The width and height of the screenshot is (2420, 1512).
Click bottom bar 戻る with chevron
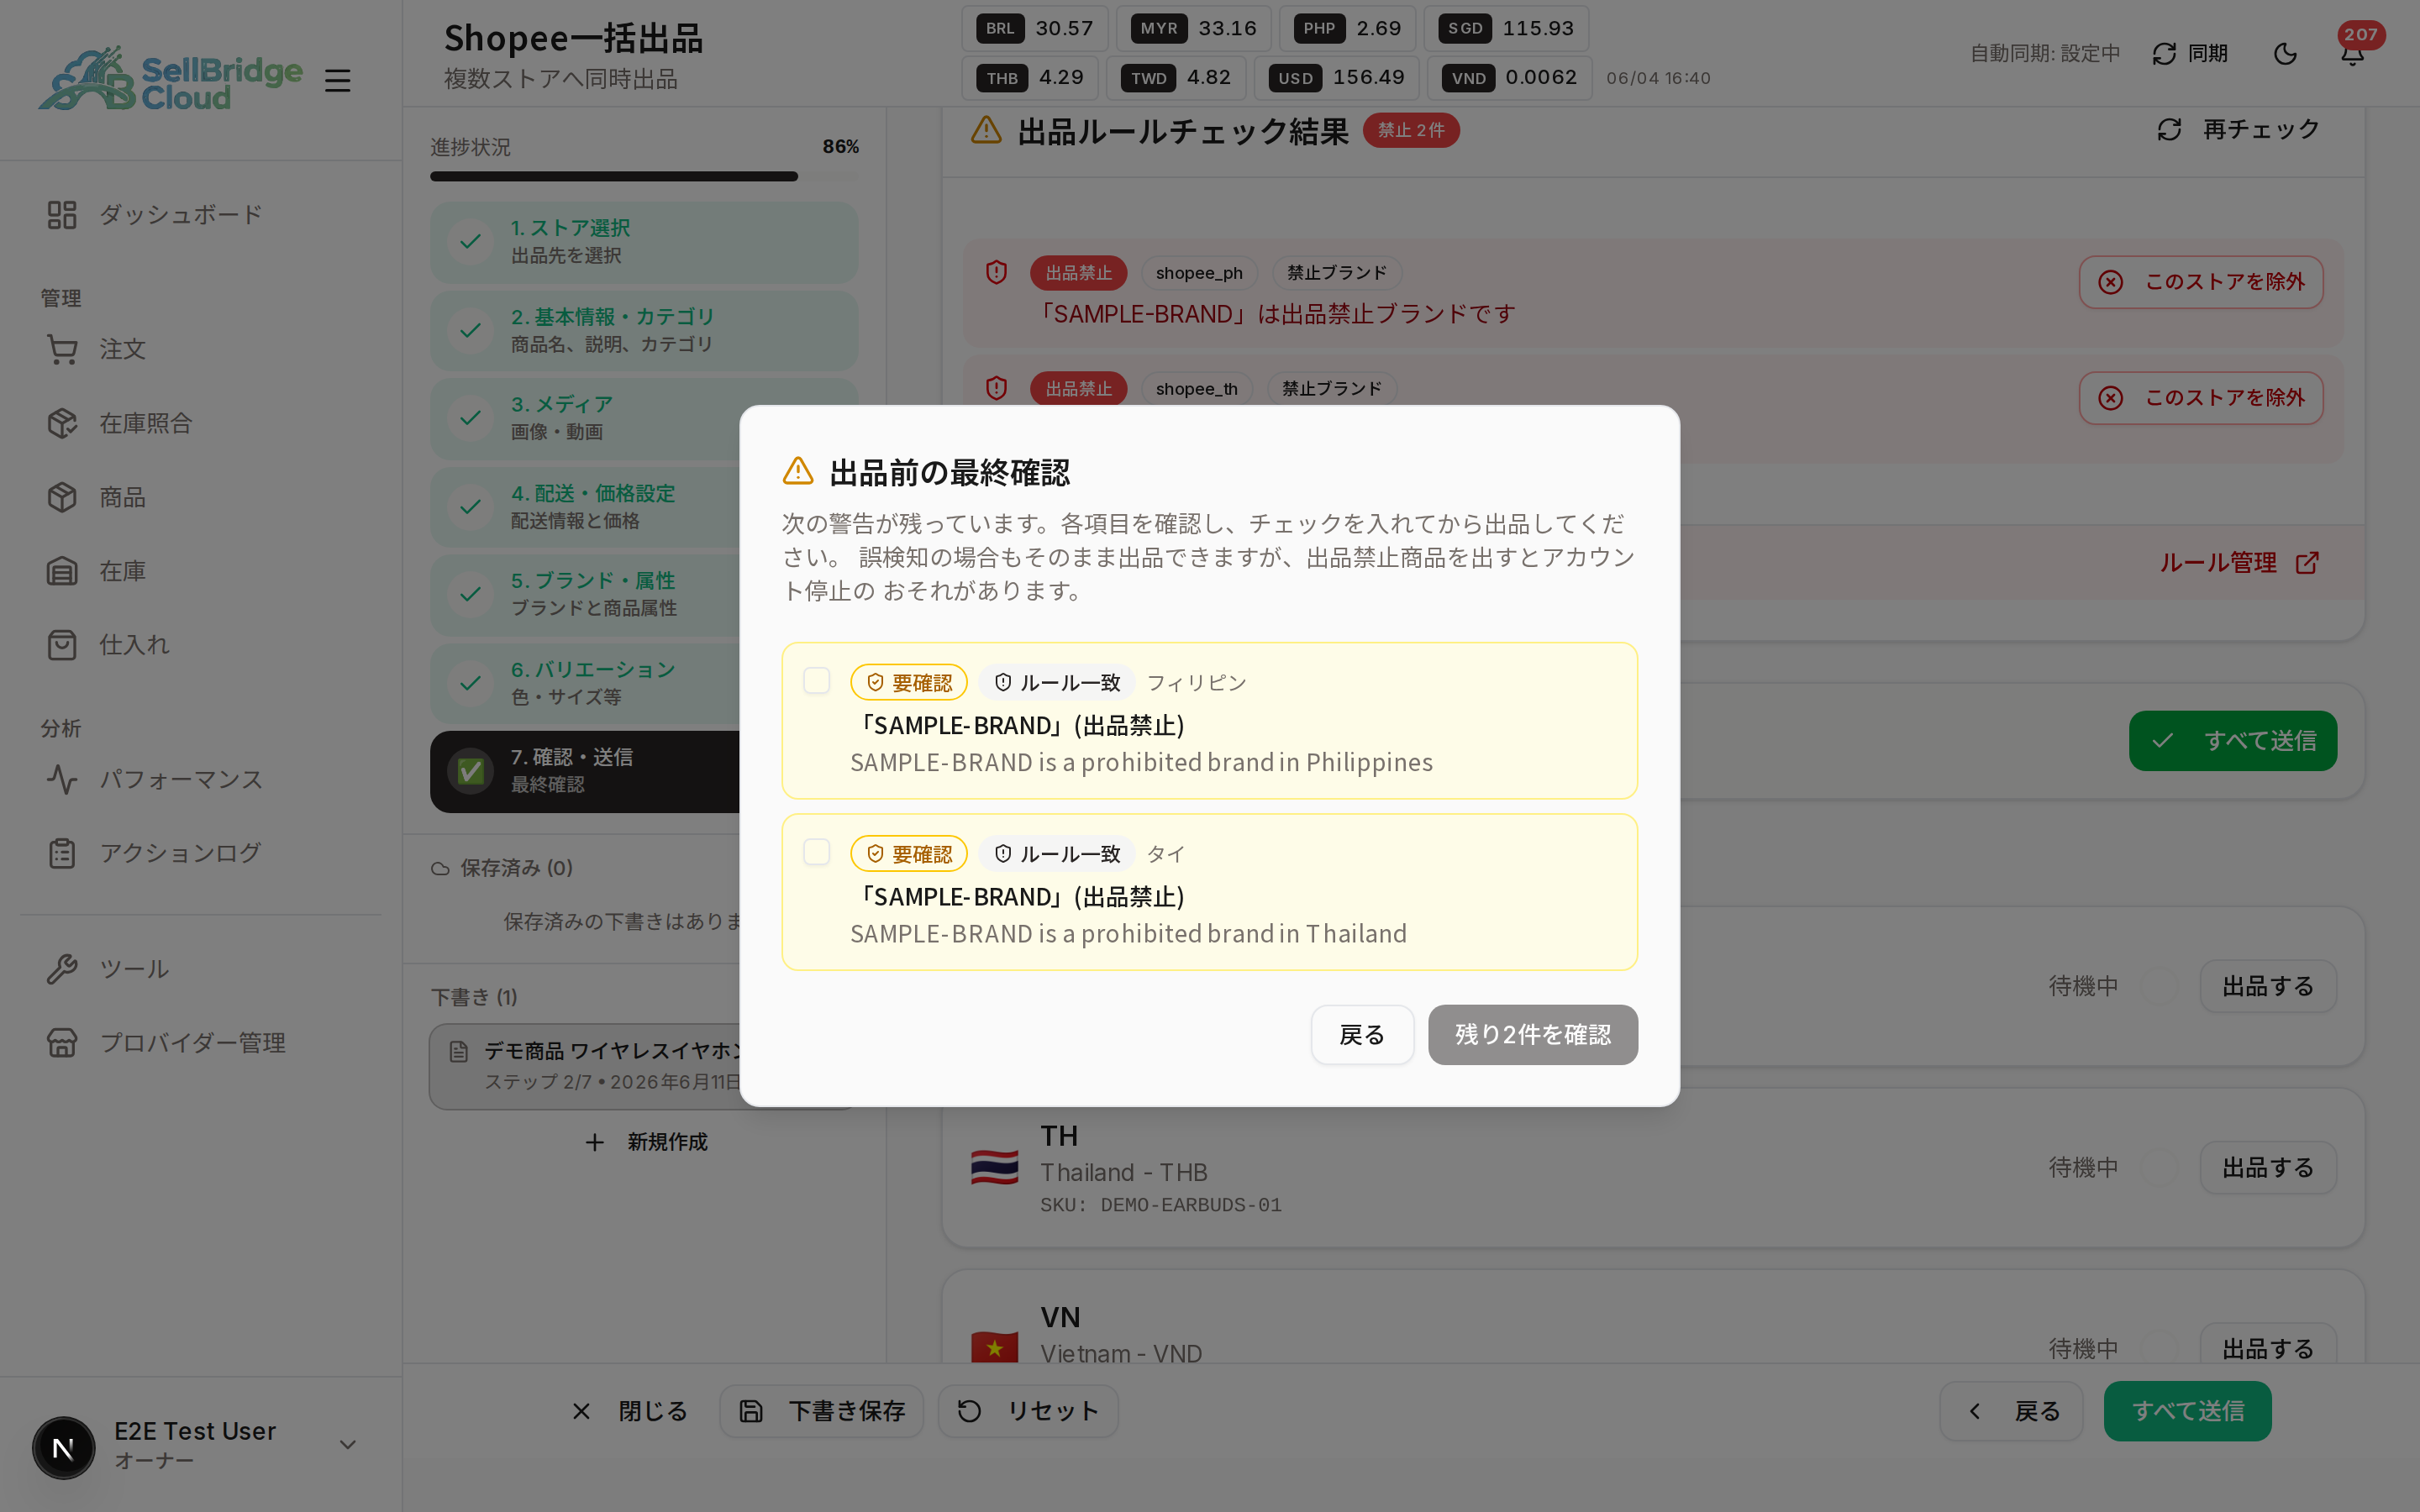pos(2011,1411)
